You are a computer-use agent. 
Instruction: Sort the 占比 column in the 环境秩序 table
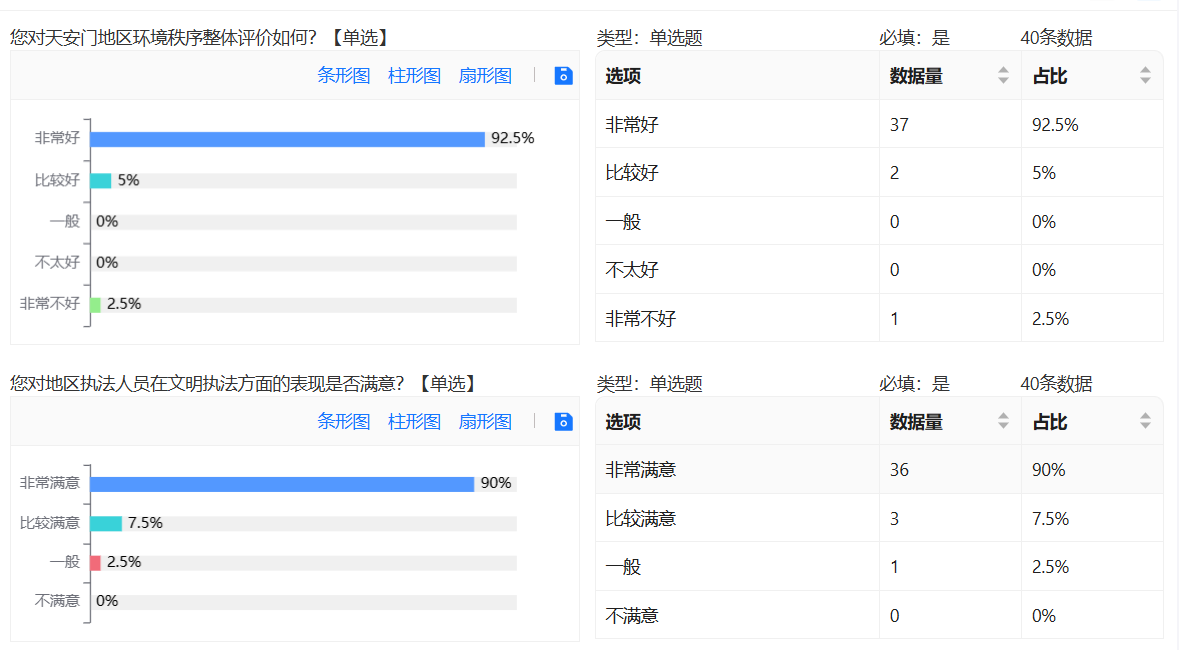(x=1145, y=76)
